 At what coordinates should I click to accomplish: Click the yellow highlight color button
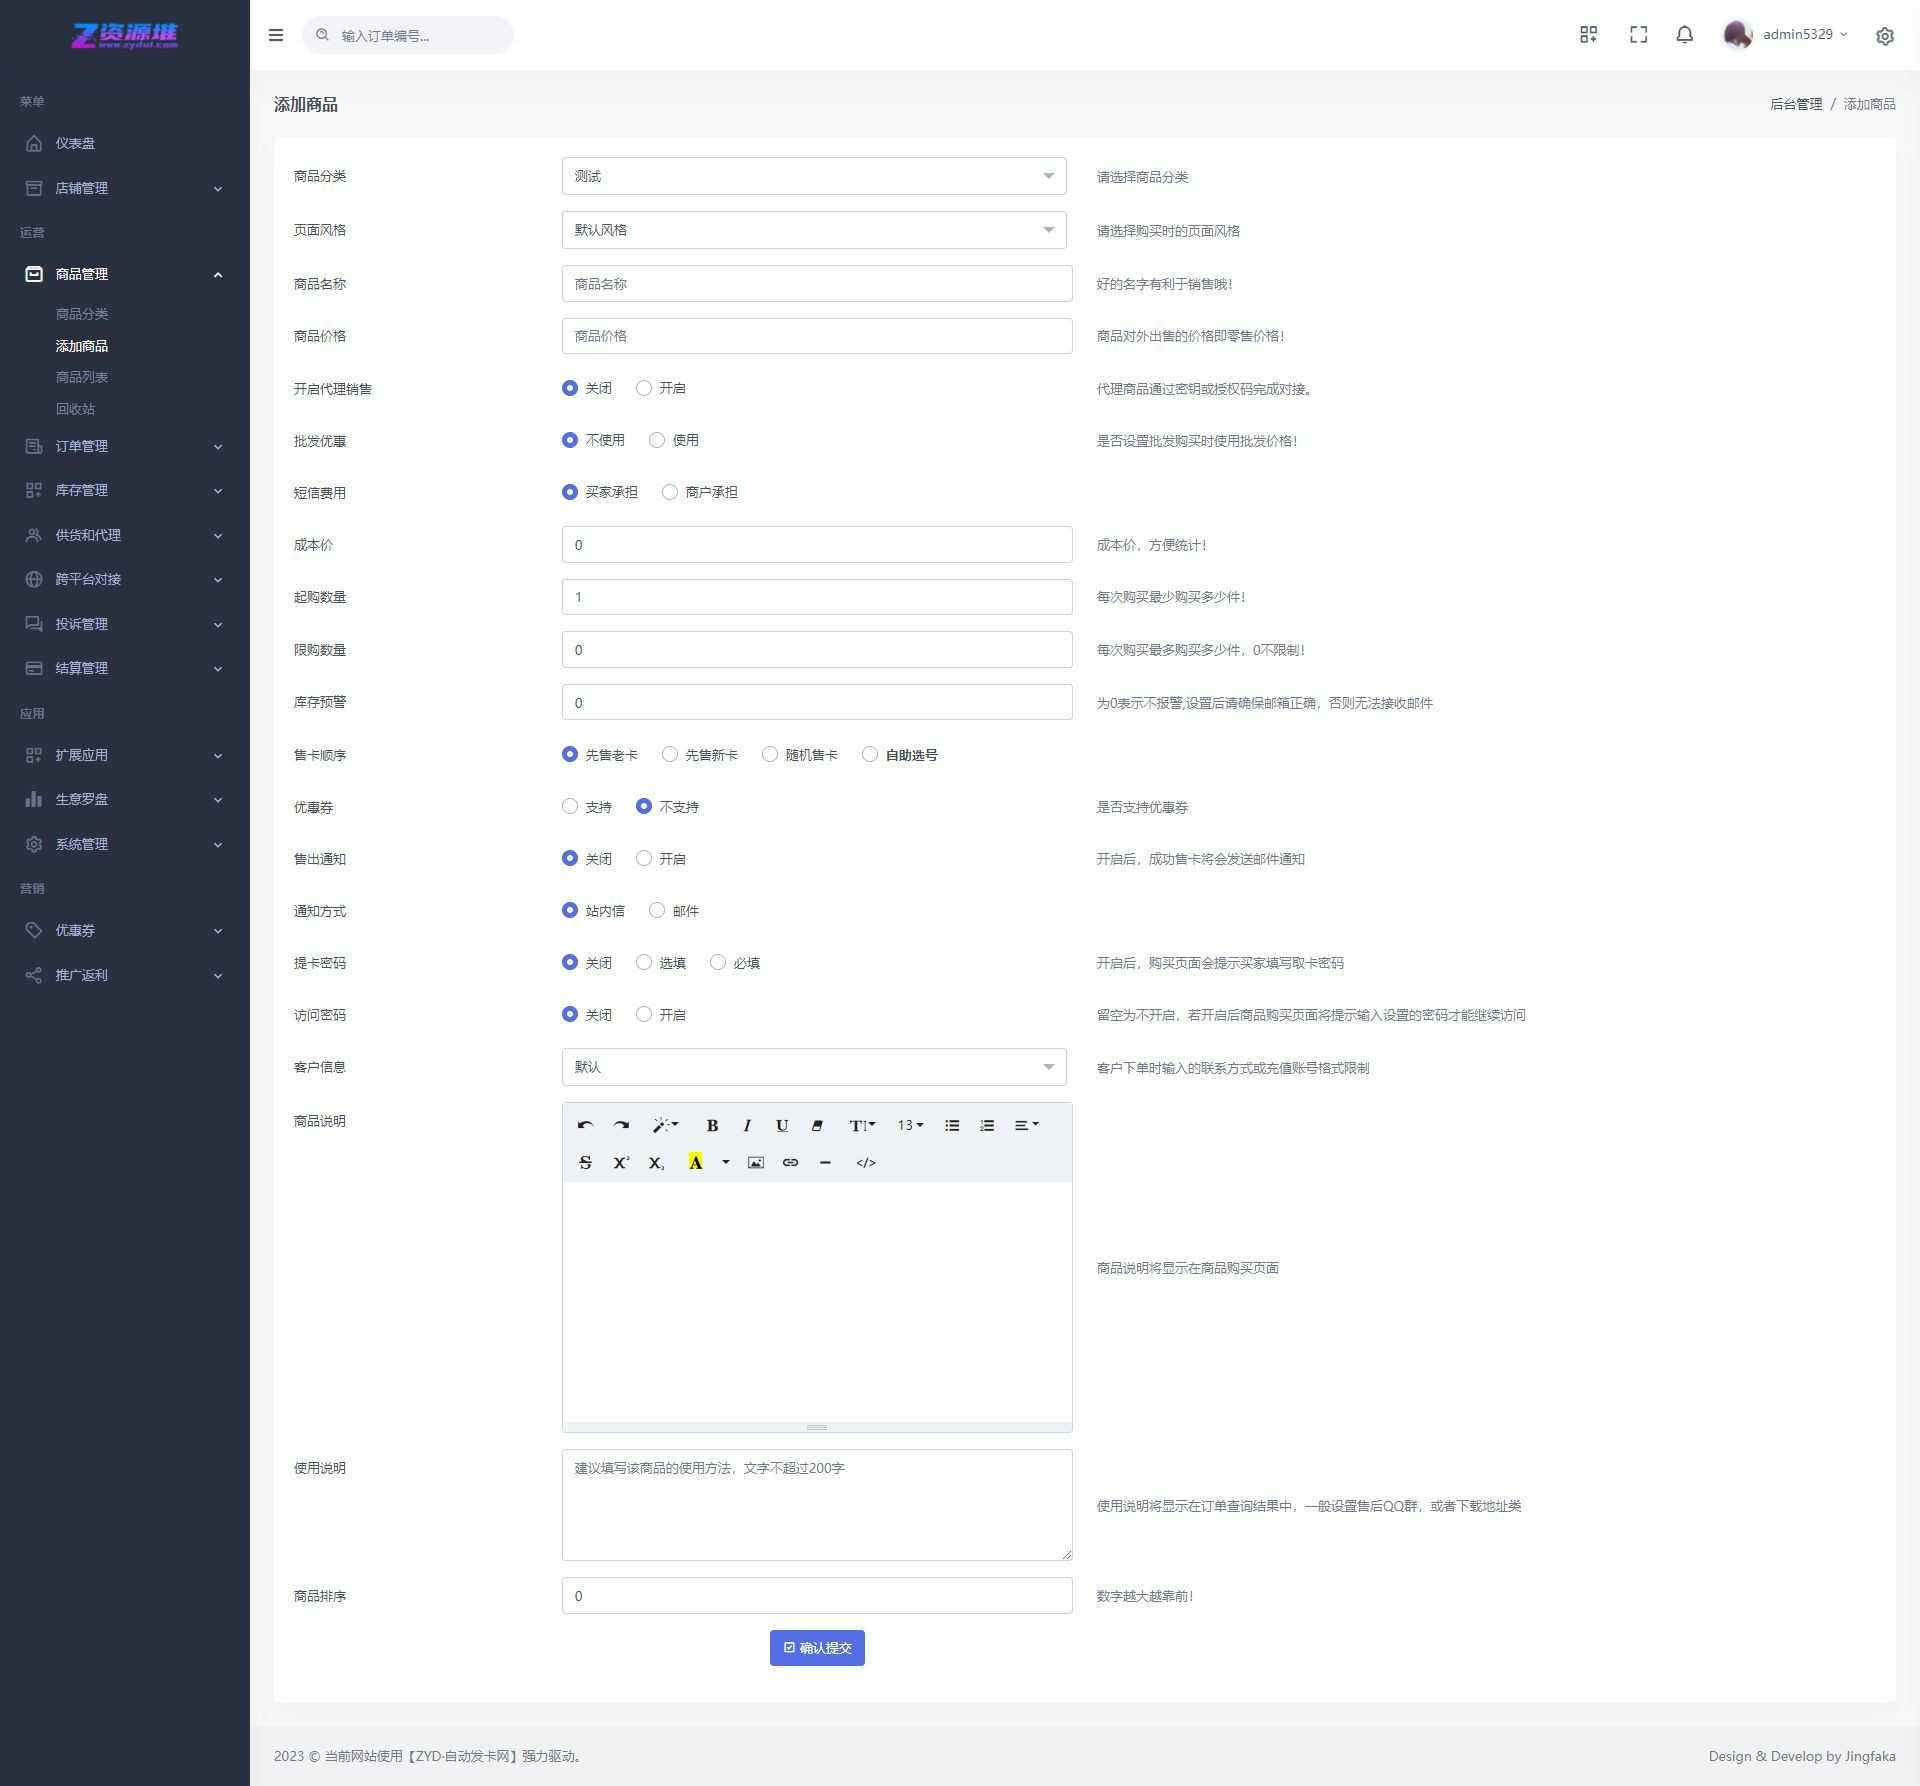695,1162
